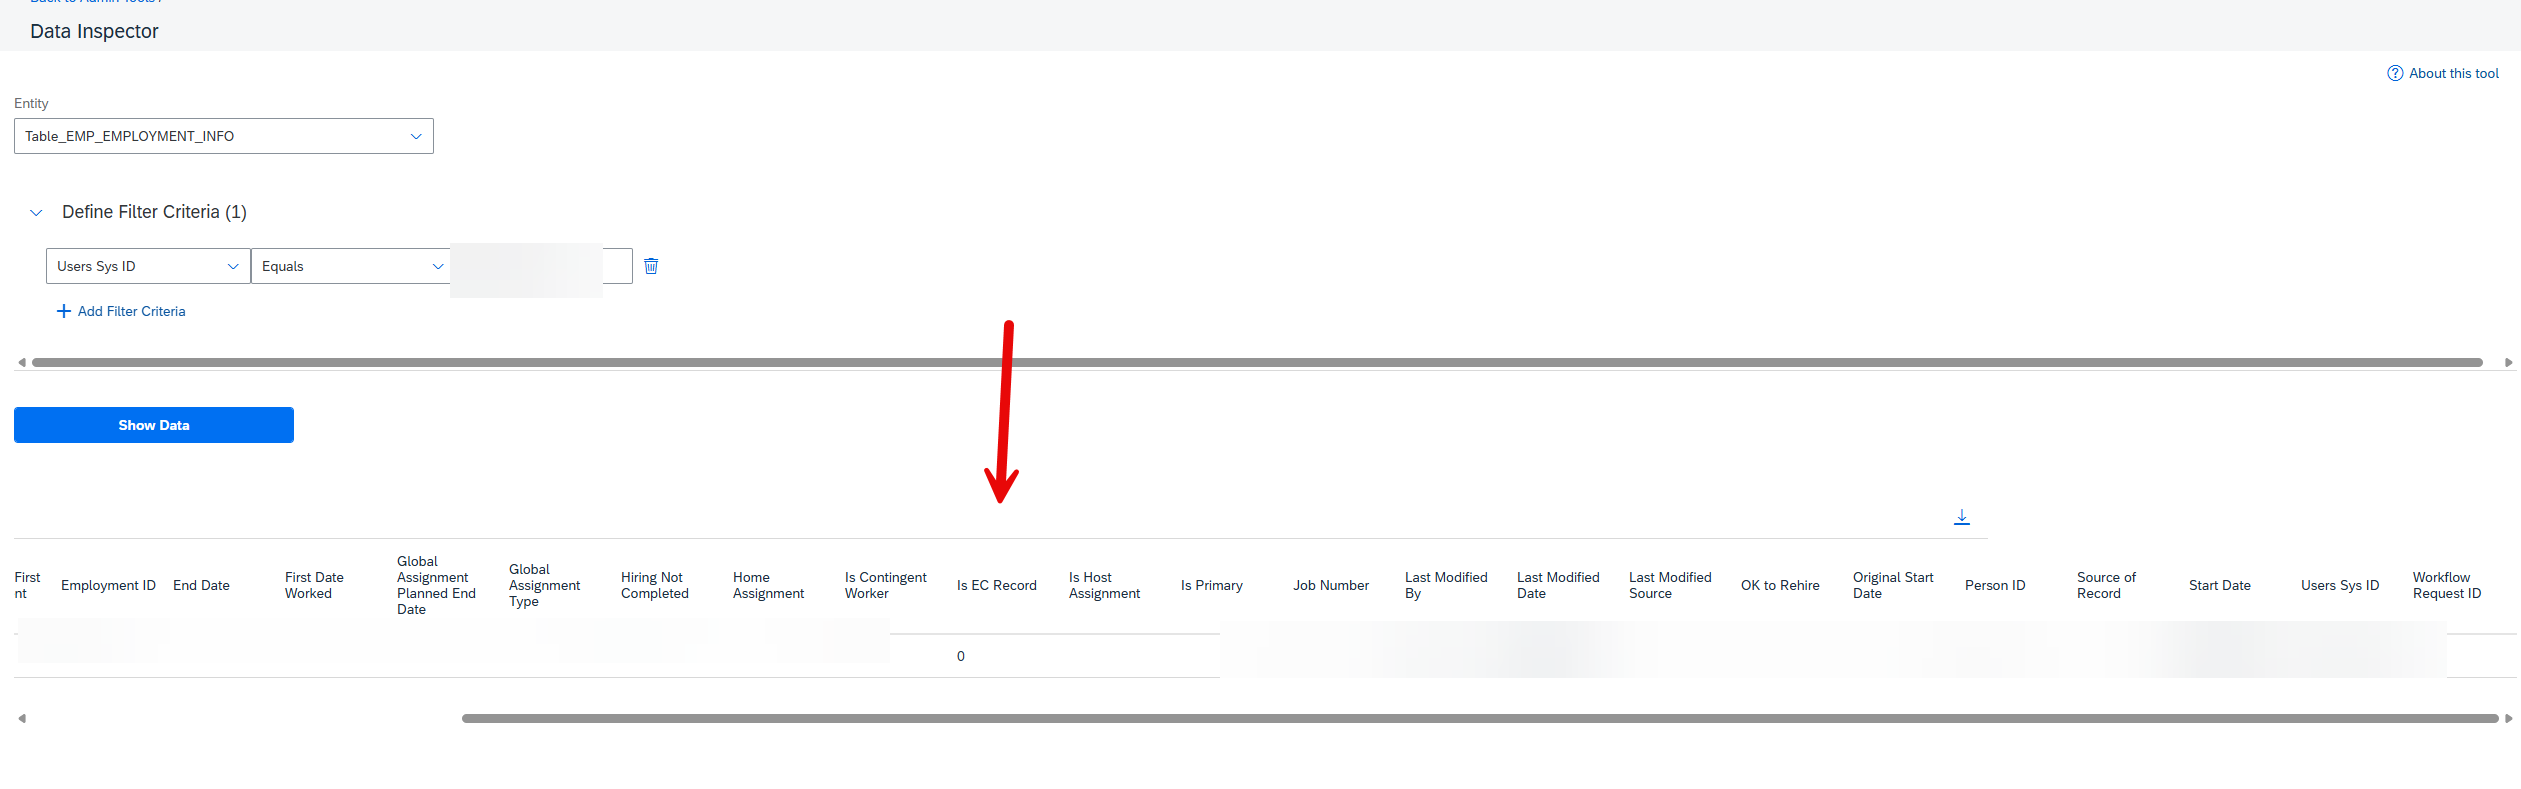Download the results table data
The image size is (2521, 789).
click(1962, 517)
